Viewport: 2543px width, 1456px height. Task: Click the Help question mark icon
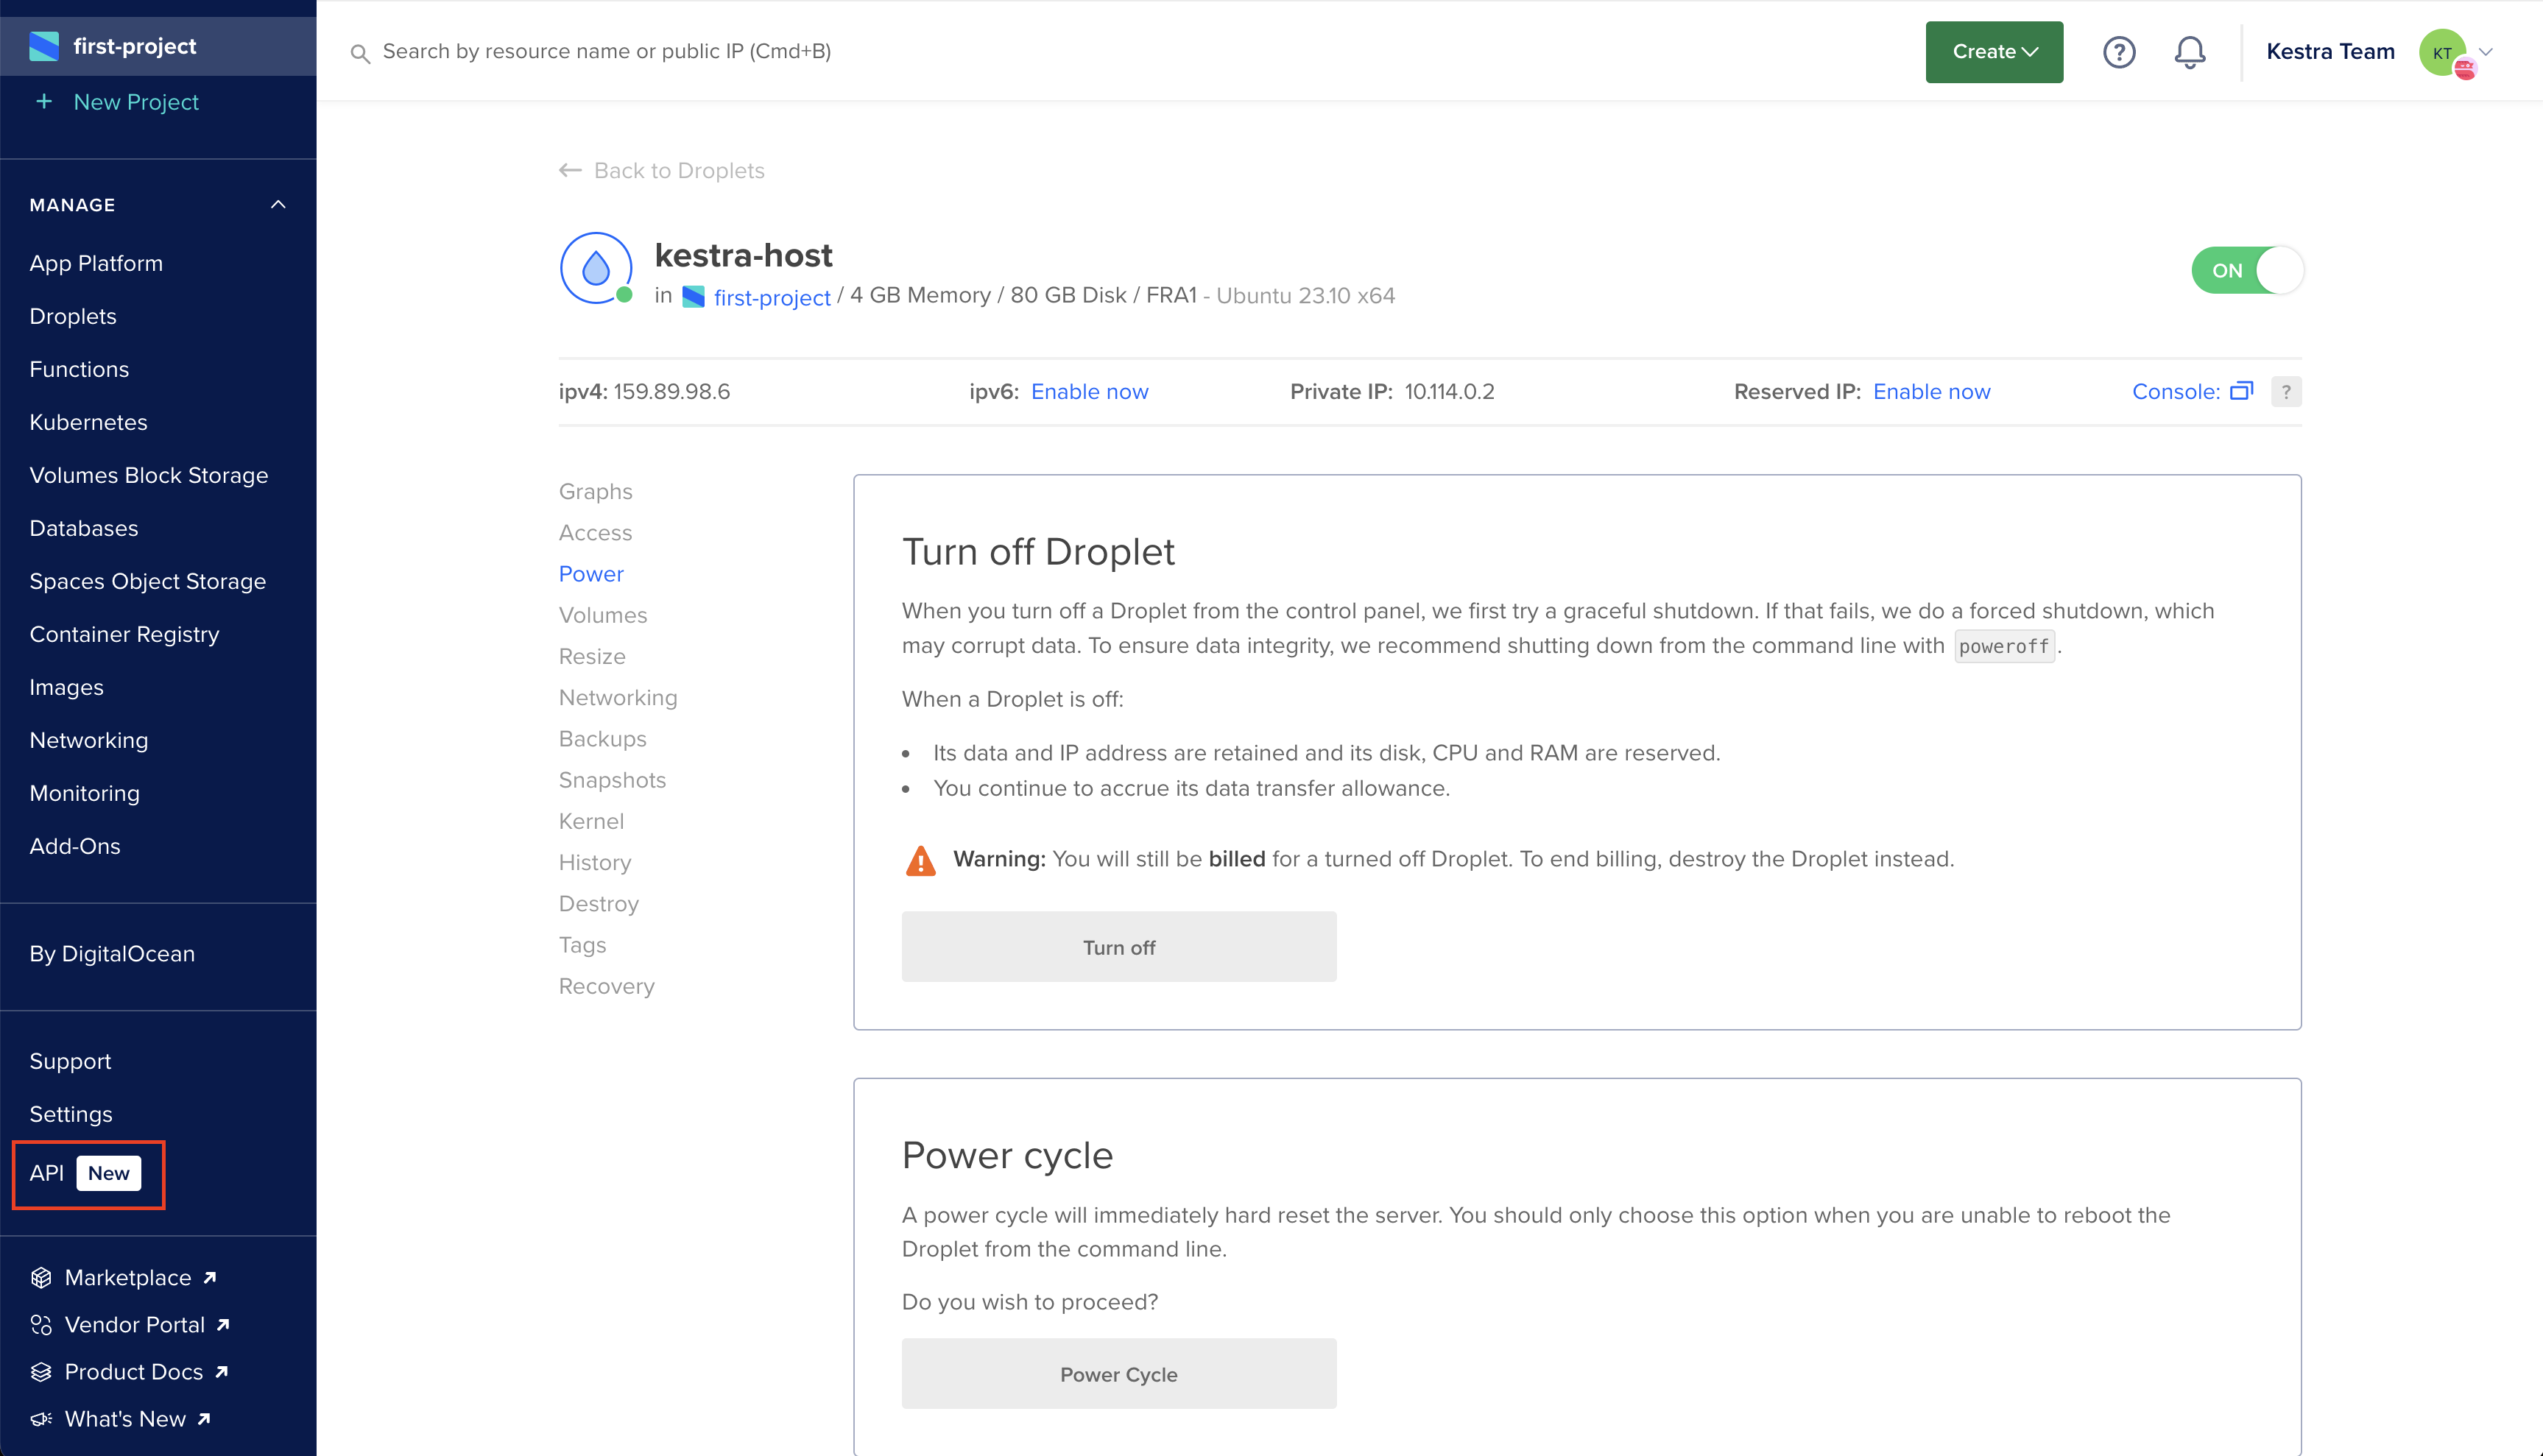pos(2119,51)
